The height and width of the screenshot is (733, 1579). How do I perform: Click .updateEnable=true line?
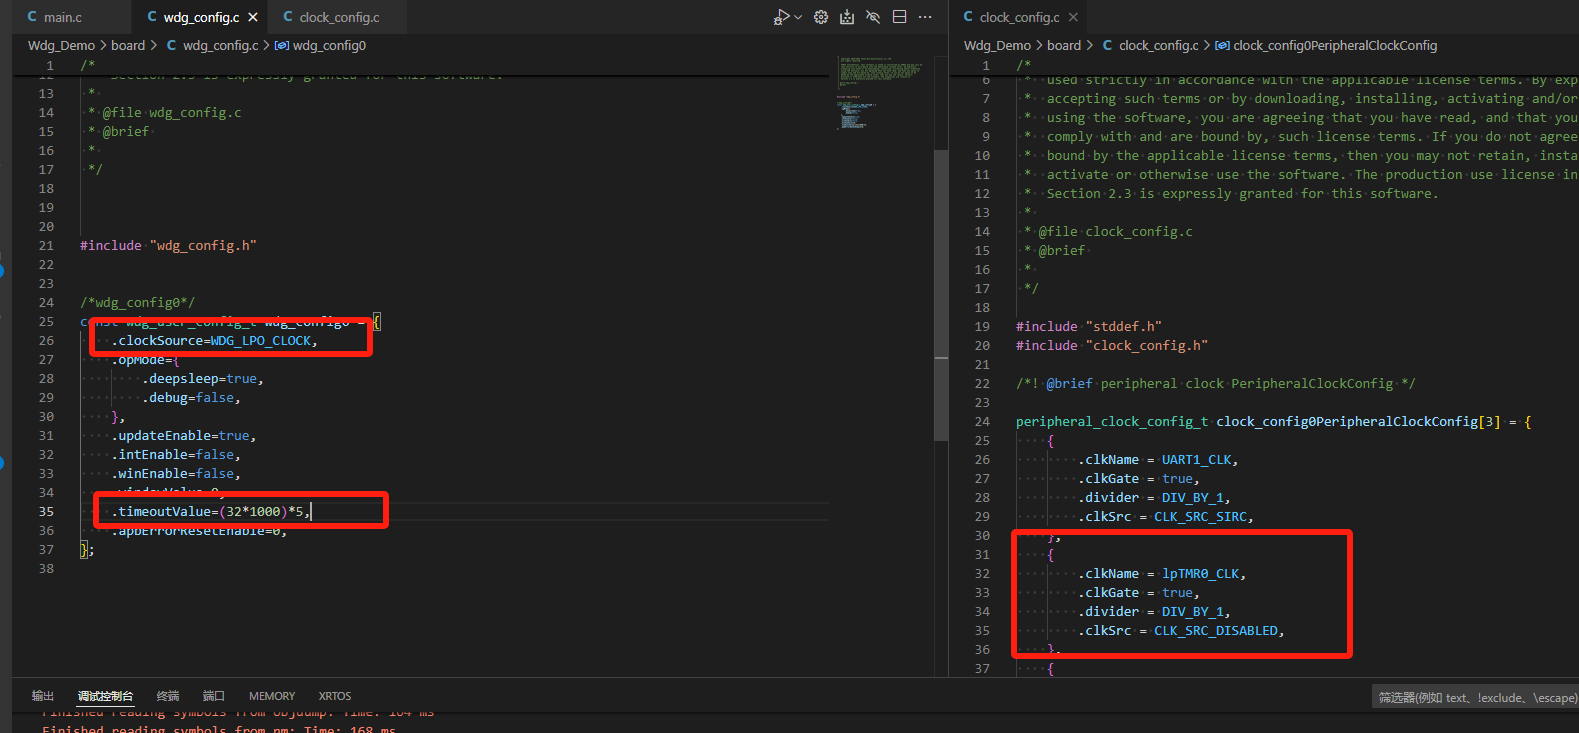tap(184, 435)
